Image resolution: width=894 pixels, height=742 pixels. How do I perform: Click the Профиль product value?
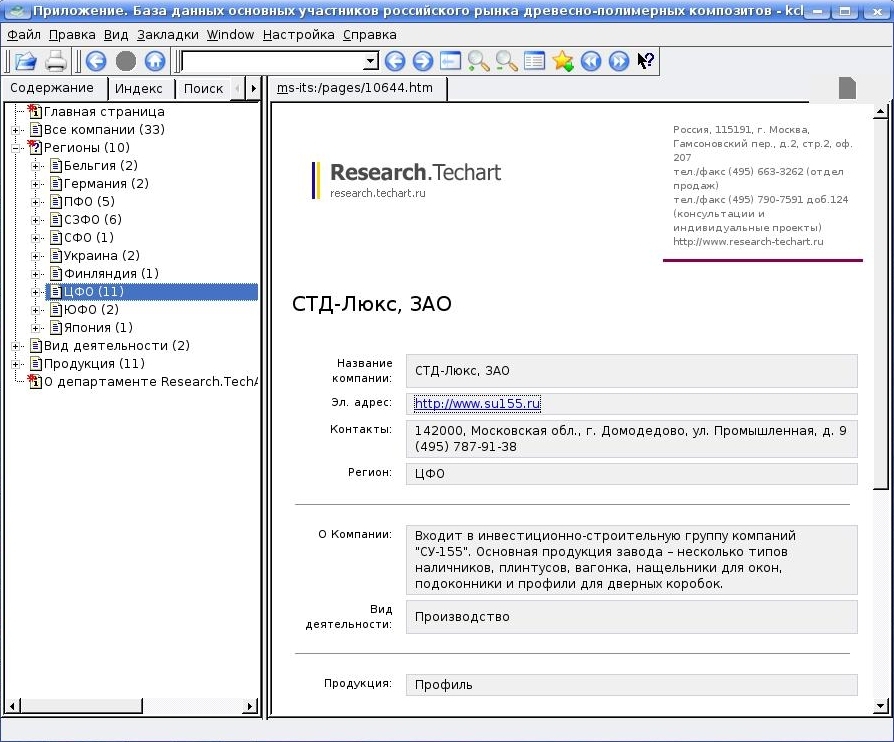point(444,685)
